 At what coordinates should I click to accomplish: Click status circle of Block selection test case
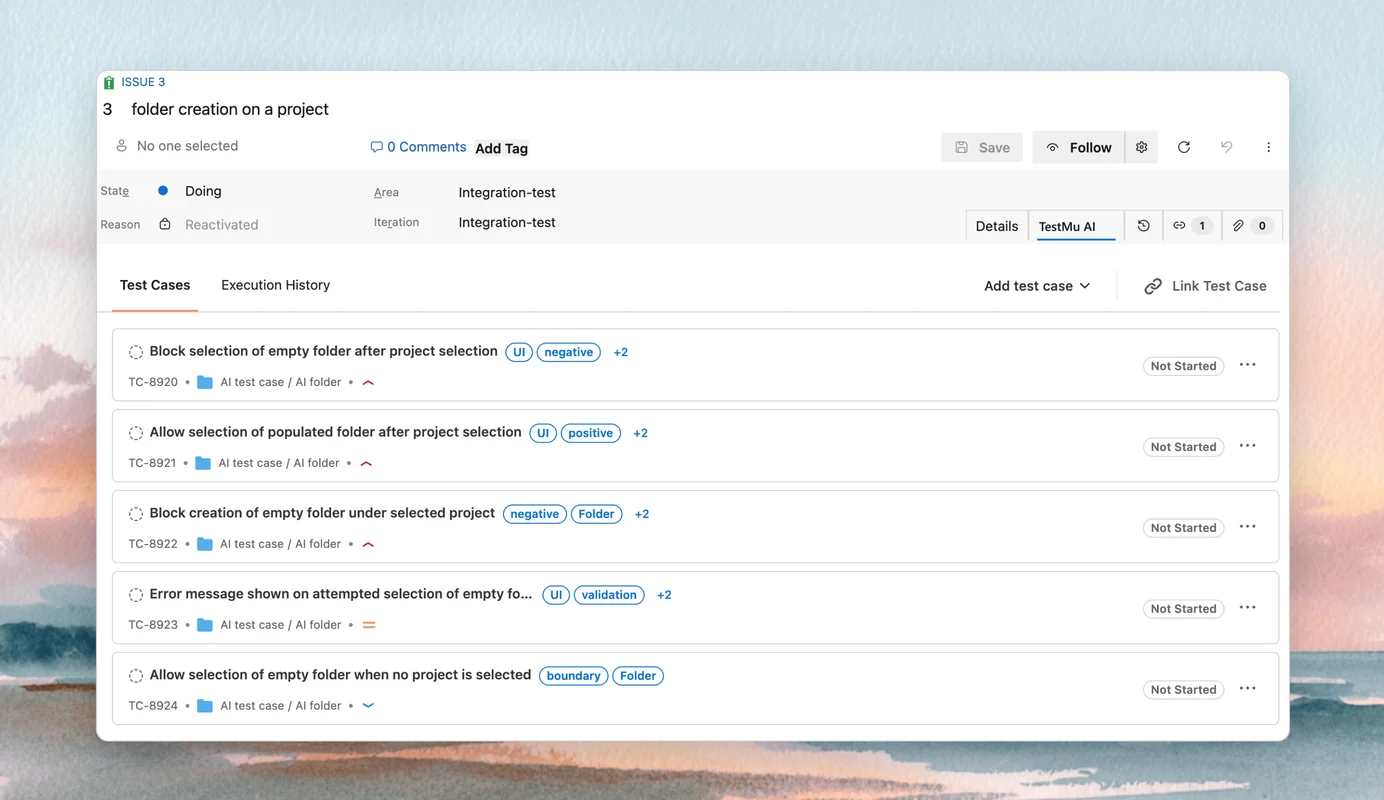[x=136, y=352]
